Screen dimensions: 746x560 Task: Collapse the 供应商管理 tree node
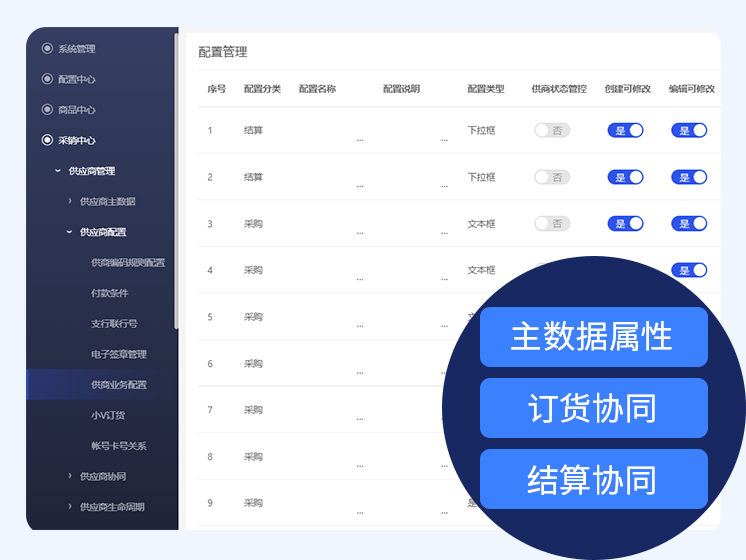[x=58, y=171]
